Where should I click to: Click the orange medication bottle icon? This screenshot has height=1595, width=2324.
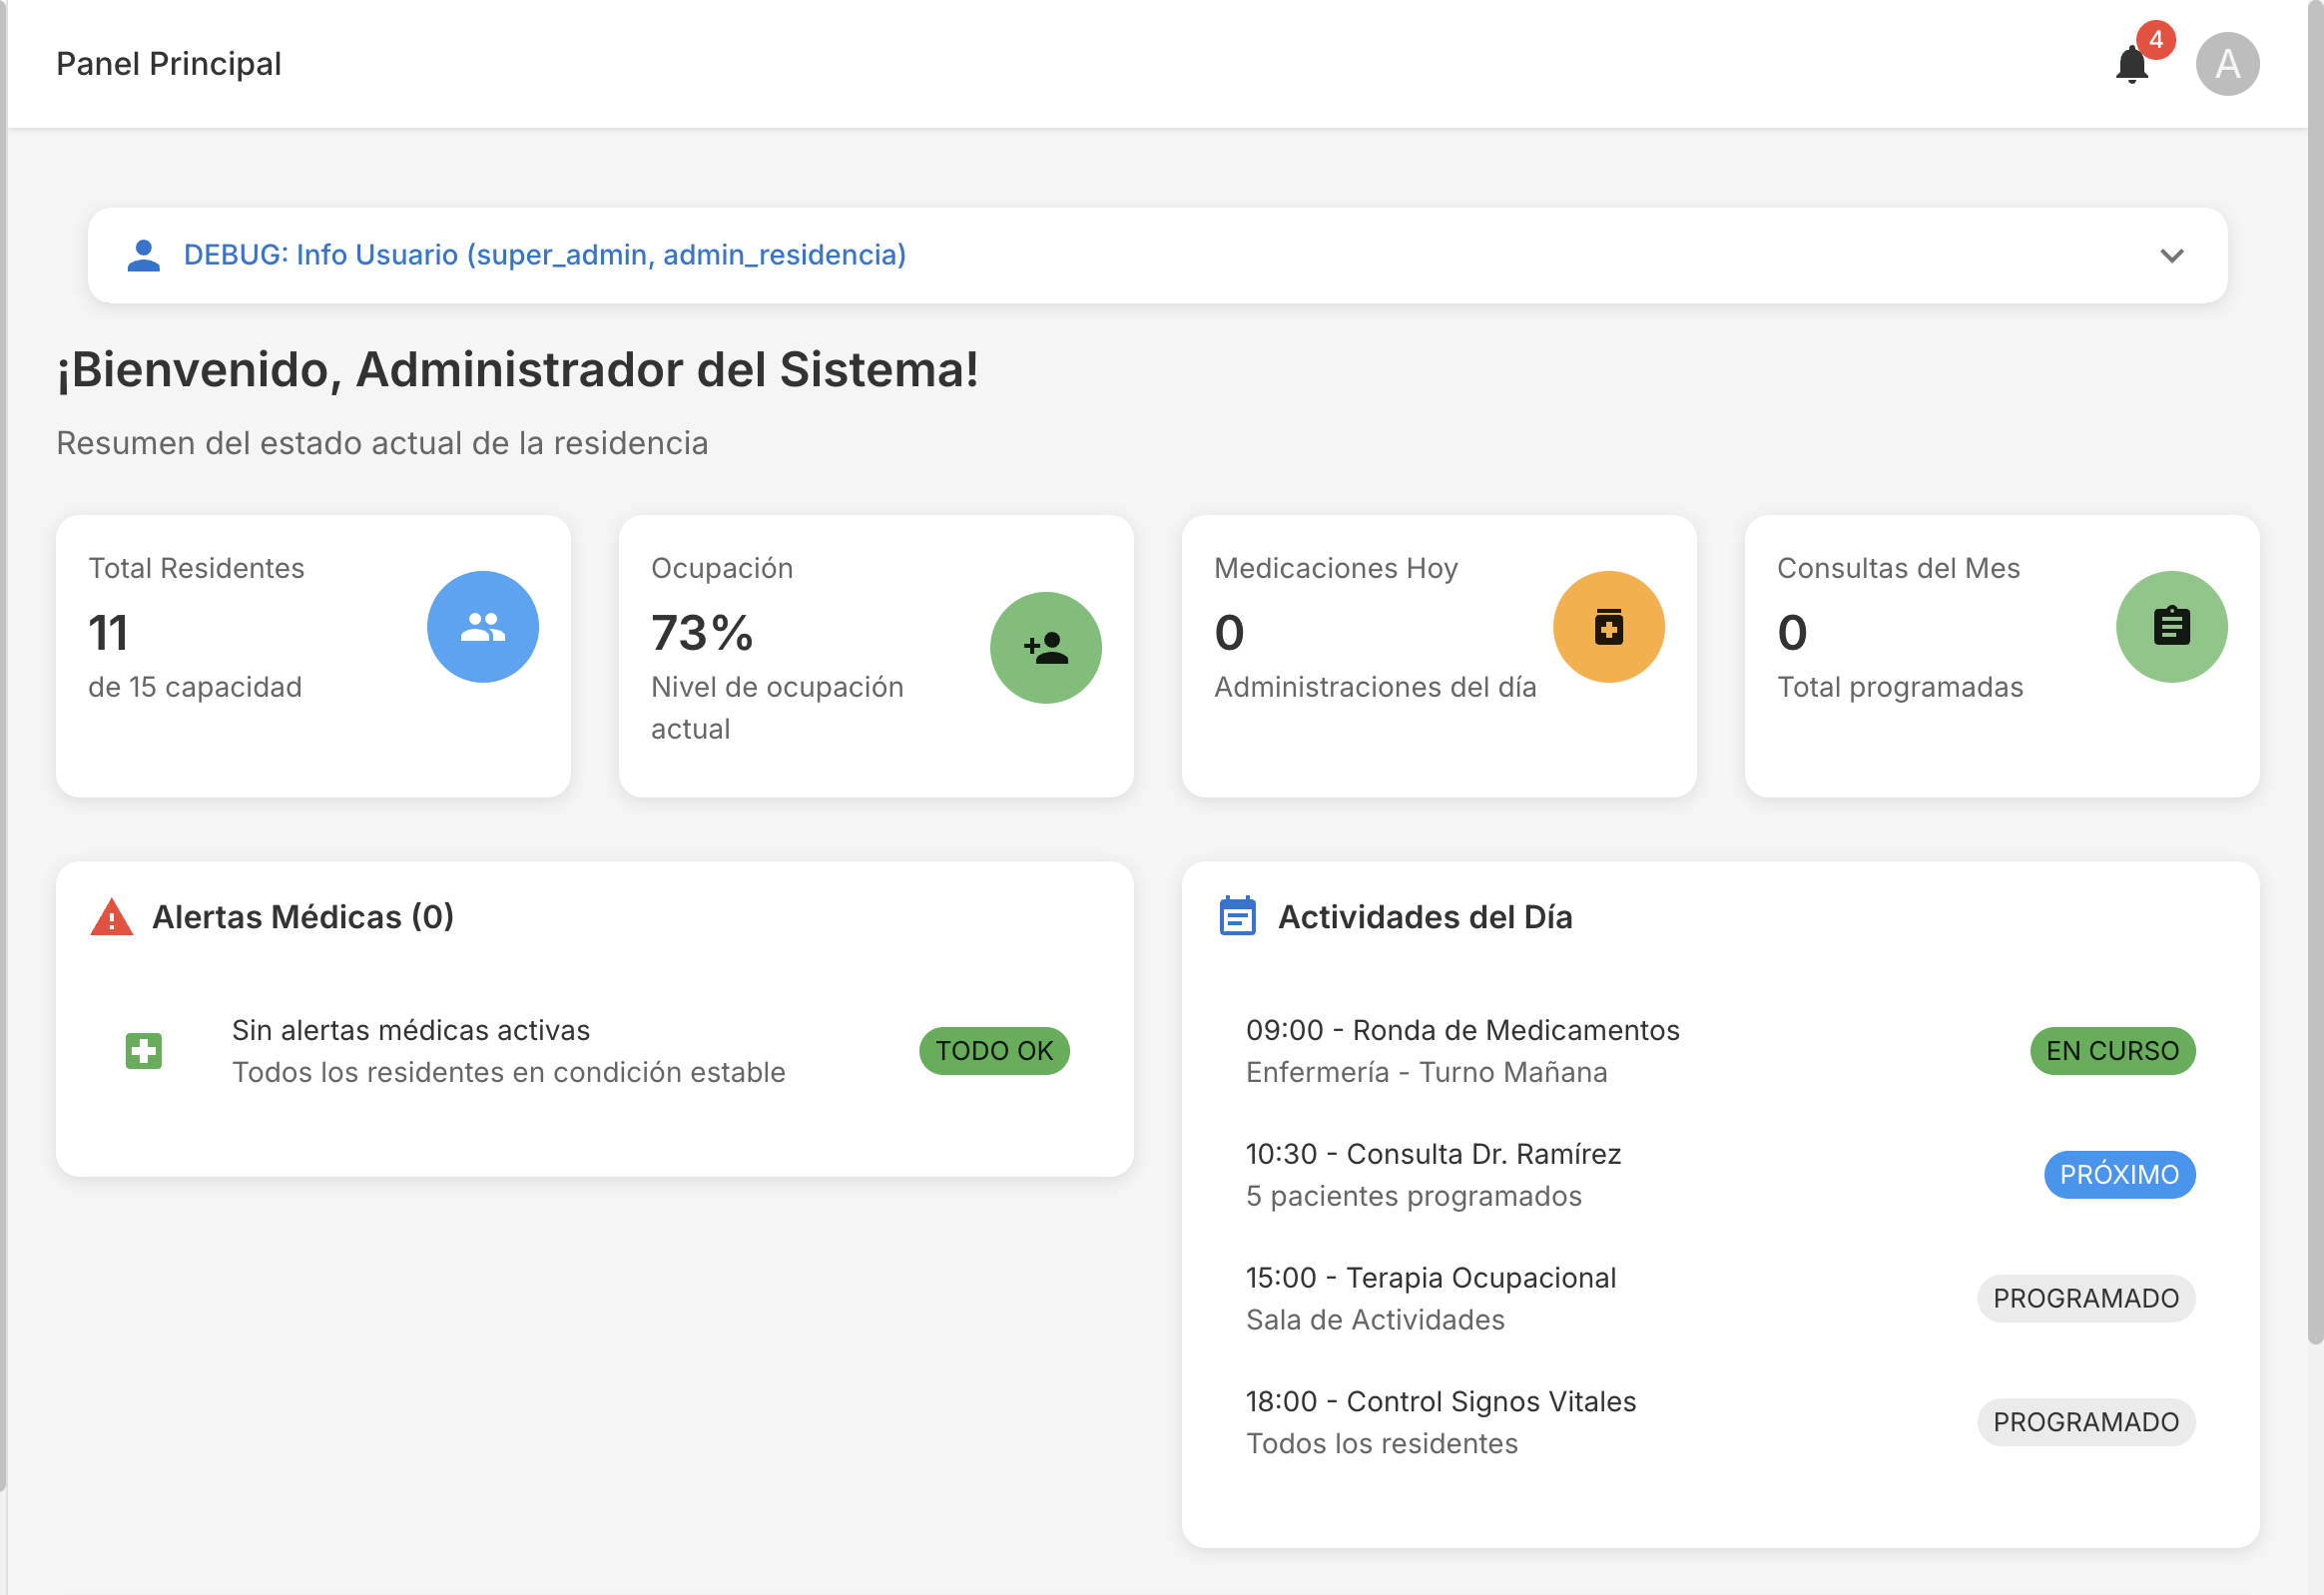1608,627
